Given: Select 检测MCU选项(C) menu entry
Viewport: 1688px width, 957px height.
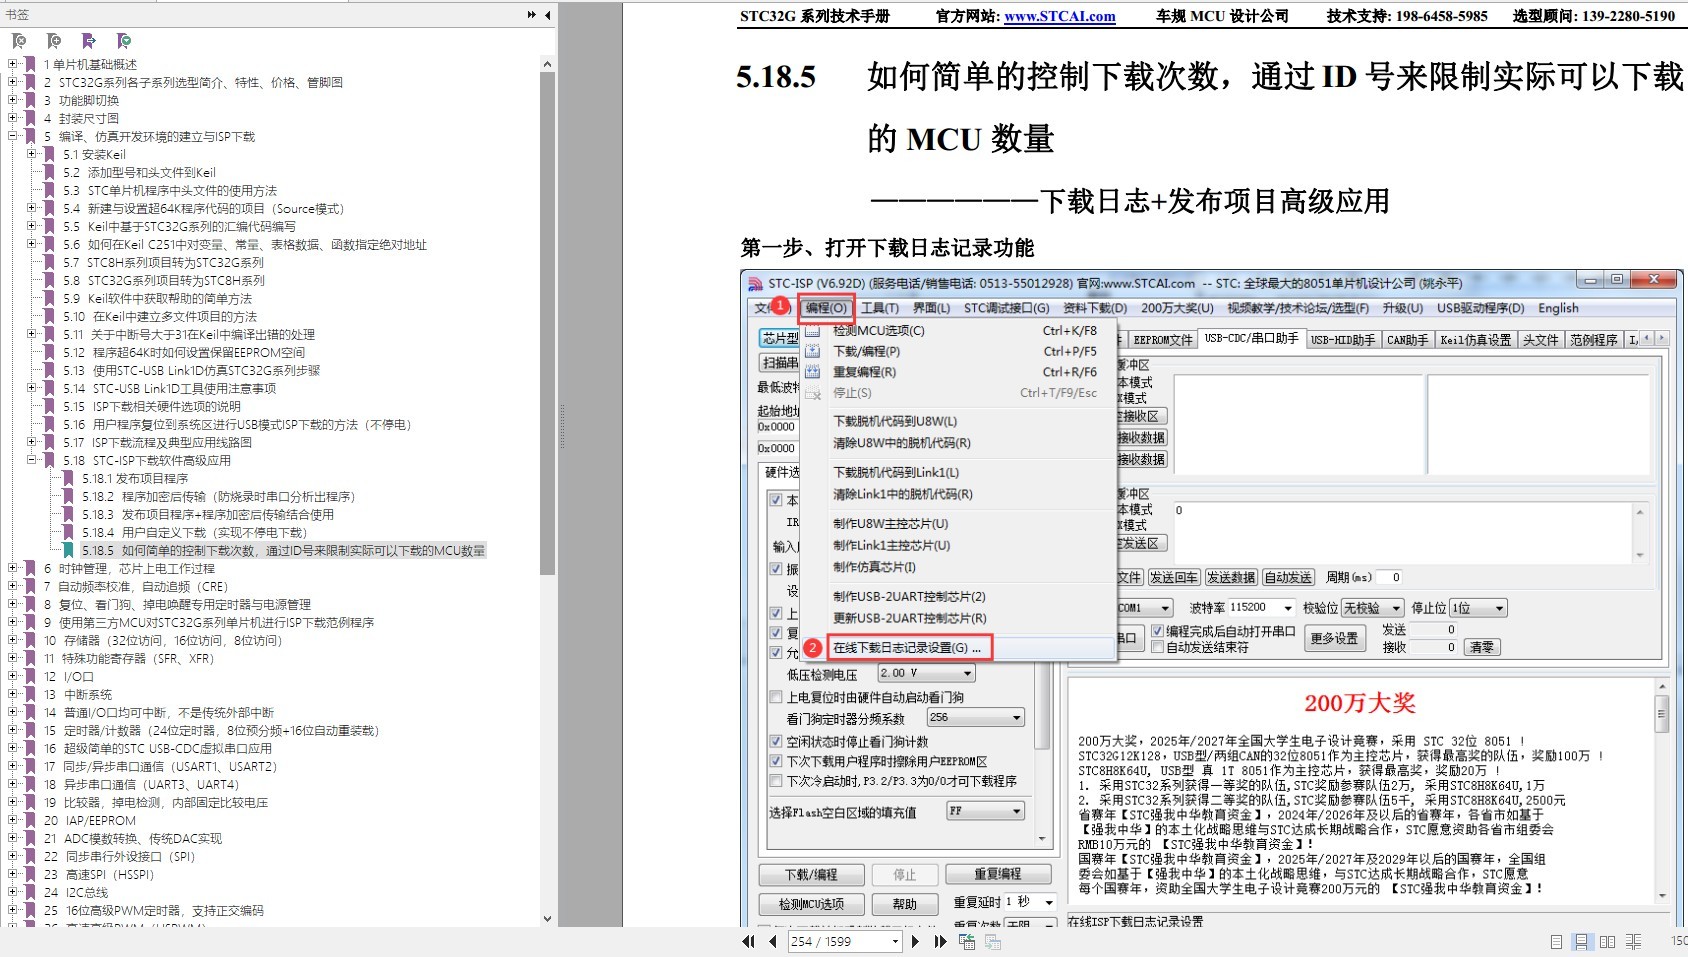Looking at the screenshot, I should click(x=879, y=330).
